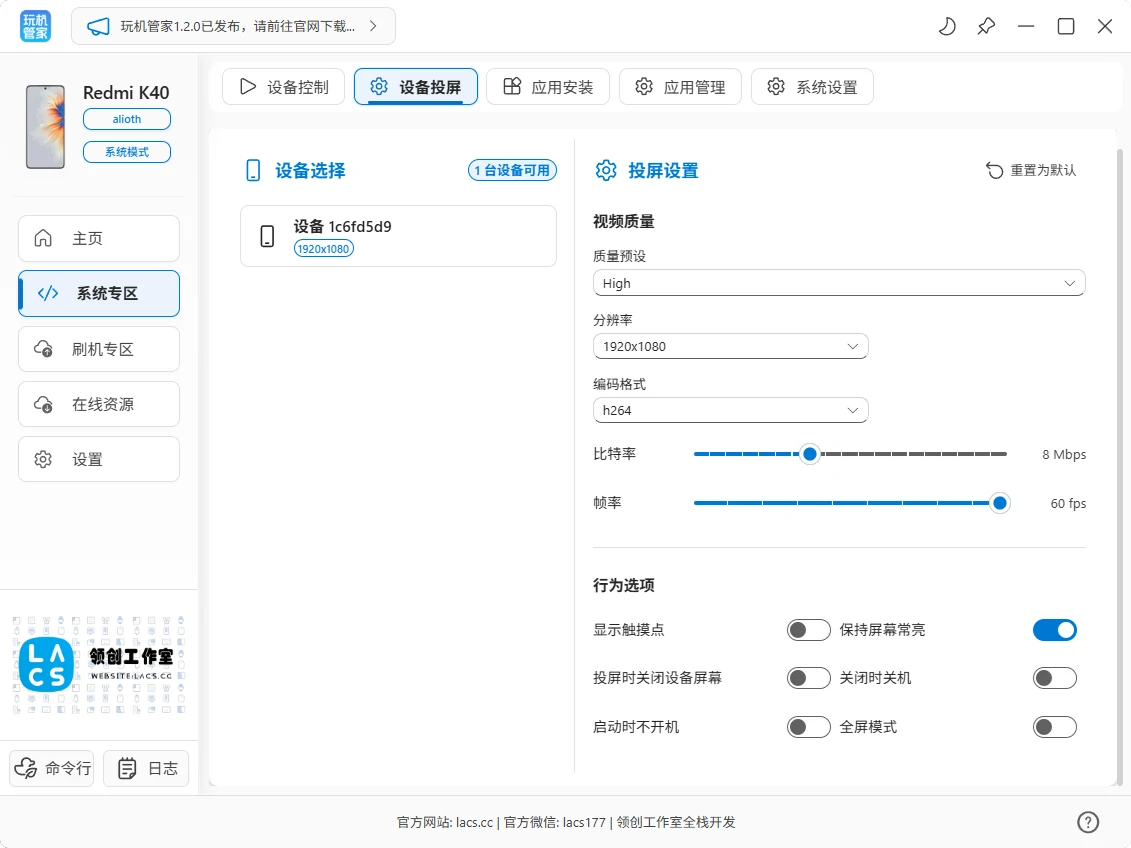The width and height of the screenshot is (1131, 848).
Task: Disable the 保持屏幕常亮 switch
Action: click(1054, 630)
